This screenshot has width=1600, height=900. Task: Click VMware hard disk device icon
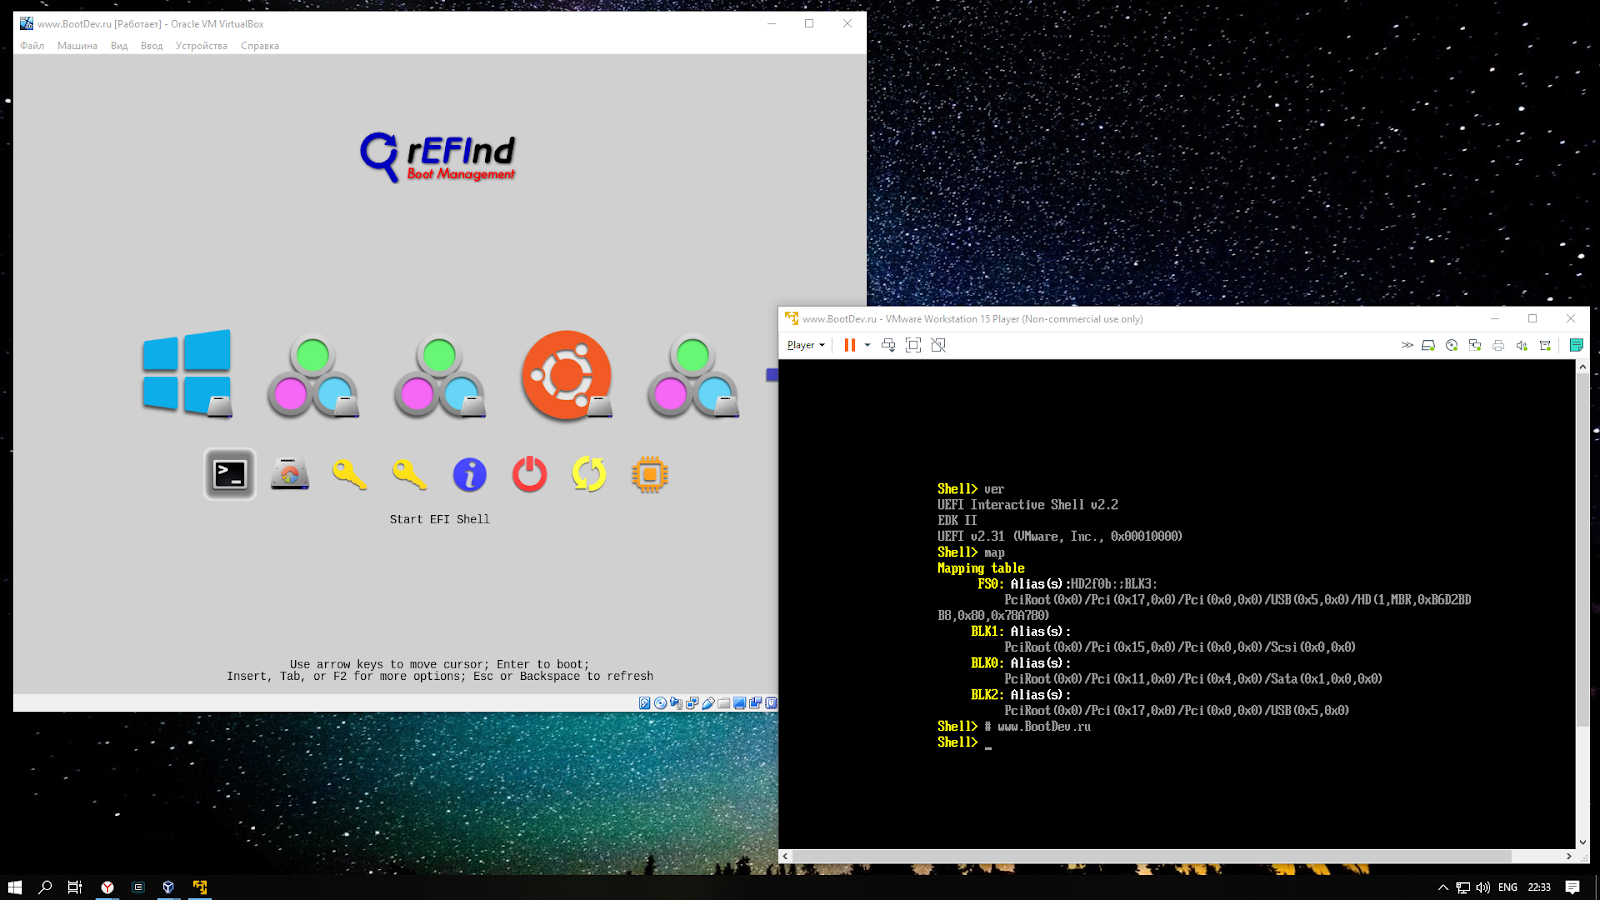[1428, 345]
